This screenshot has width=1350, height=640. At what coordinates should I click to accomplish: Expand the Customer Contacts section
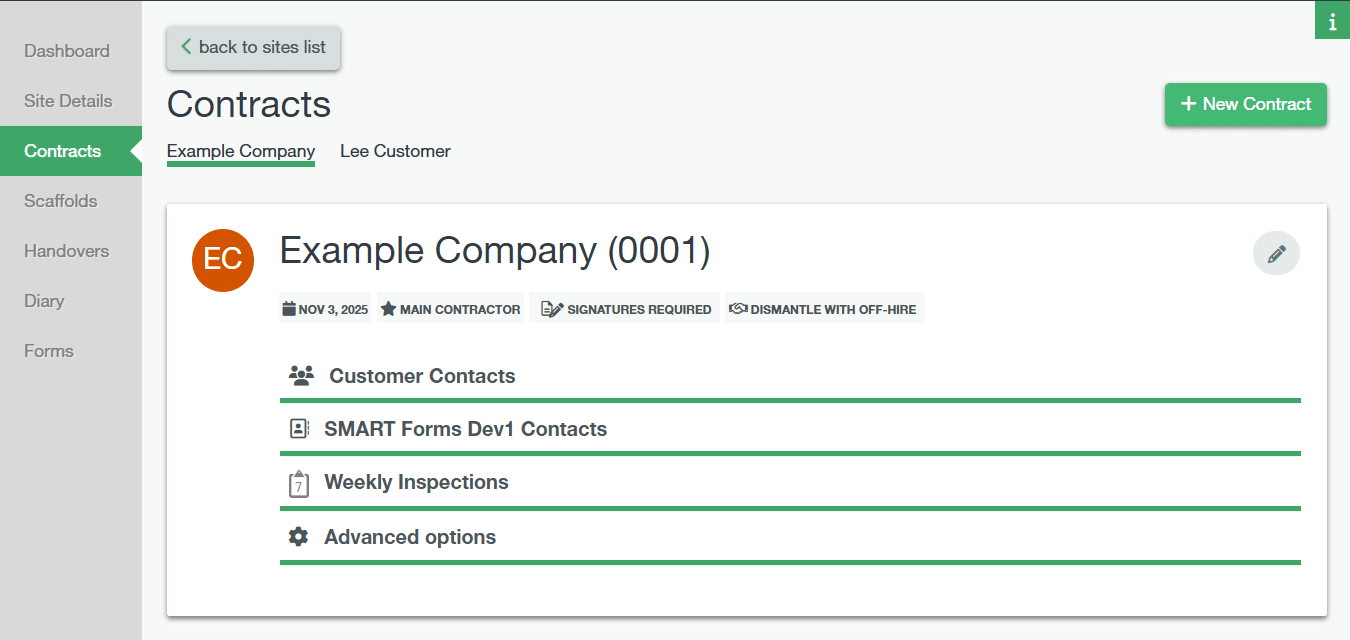[422, 376]
